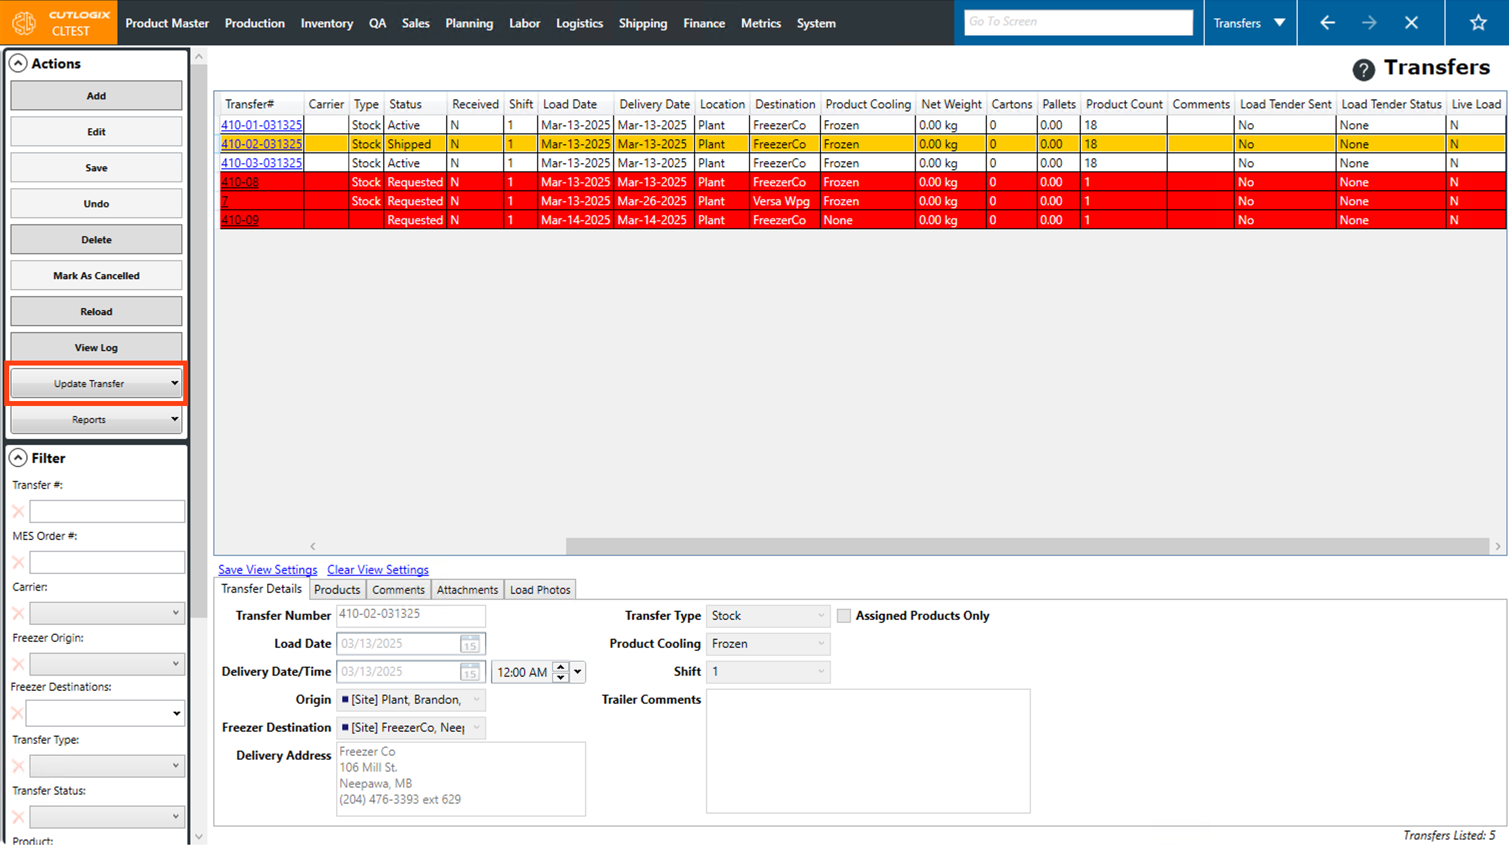This screenshot has height=845, width=1509.
Task: Click the back navigation arrow icon
Action: pos(1327,23)
